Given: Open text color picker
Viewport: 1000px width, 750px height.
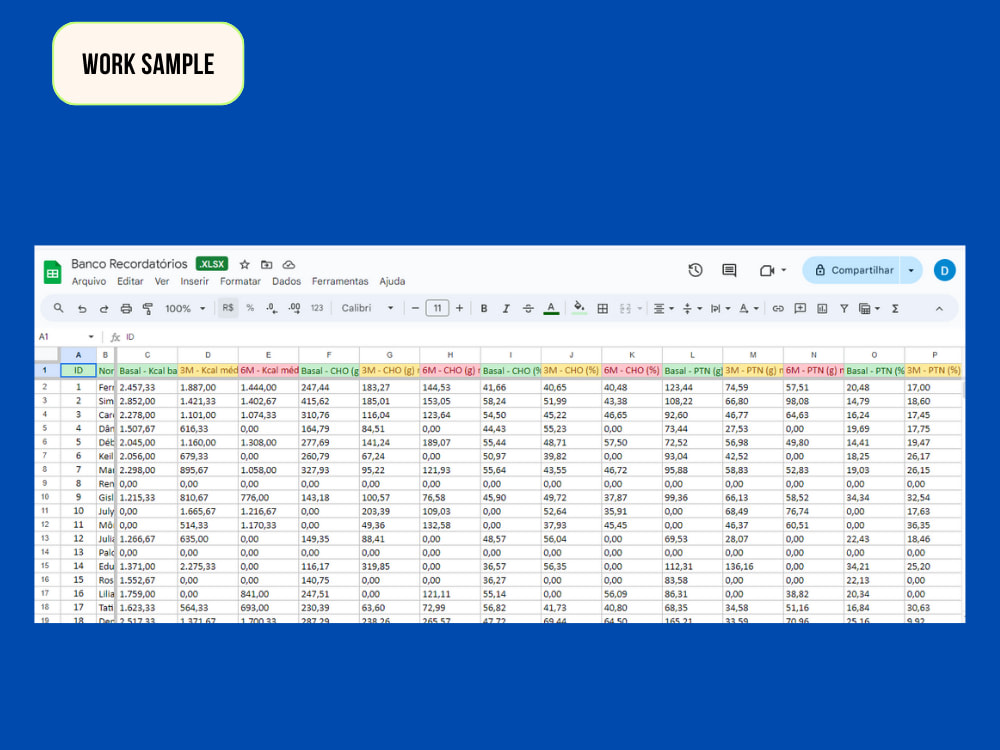Looking at the screenshot, I should tap(551, 309).
